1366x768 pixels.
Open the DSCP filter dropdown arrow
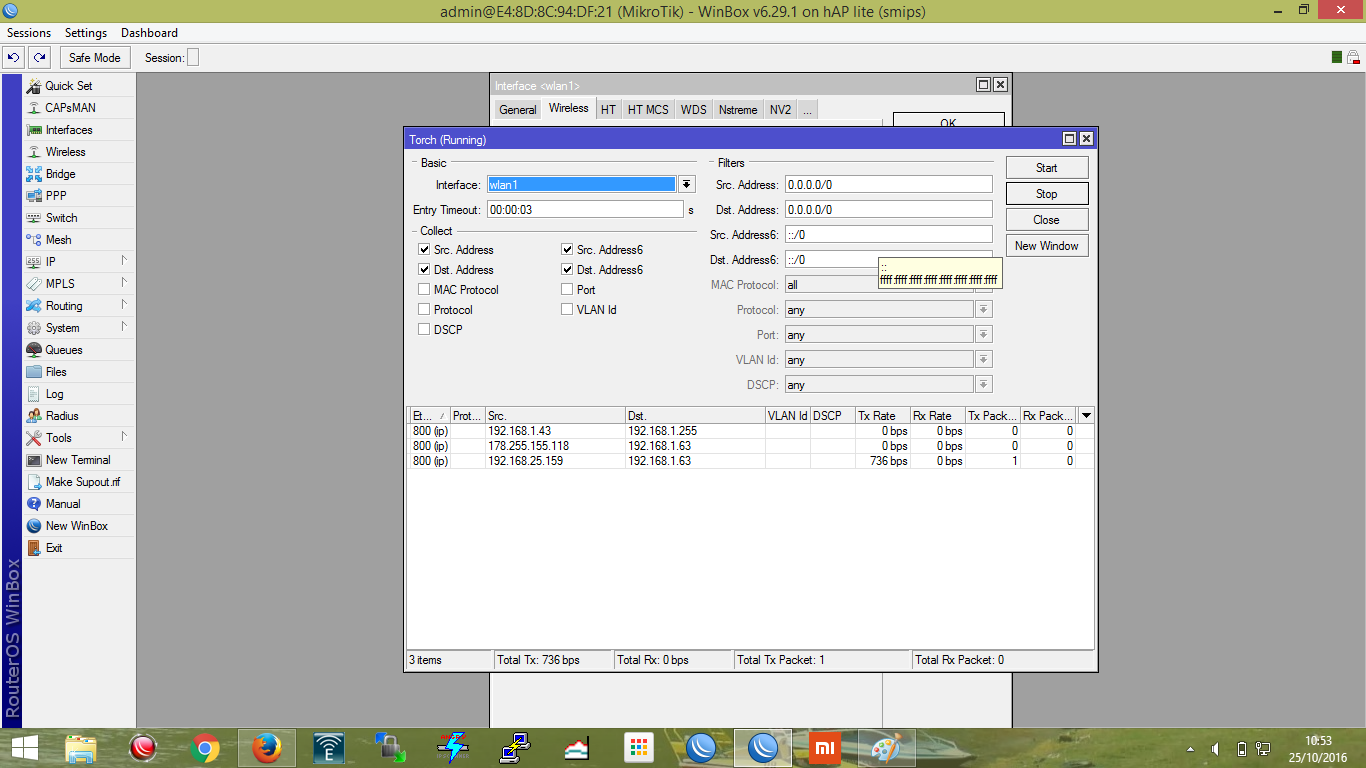[984, 385]
